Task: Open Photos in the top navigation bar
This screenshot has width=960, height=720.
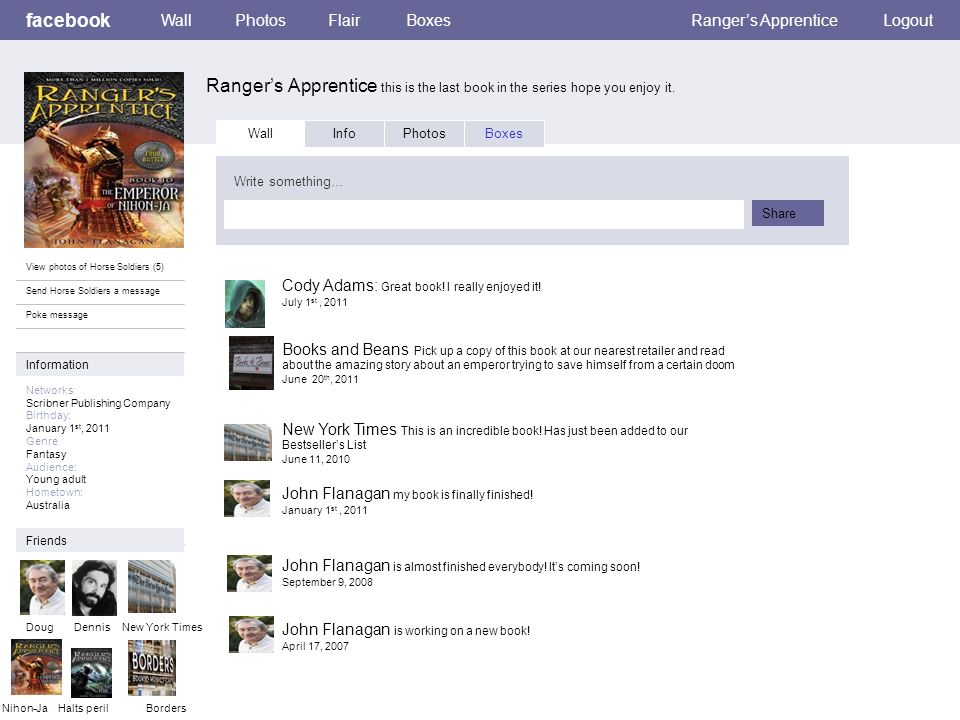Action: pos(260,20)
